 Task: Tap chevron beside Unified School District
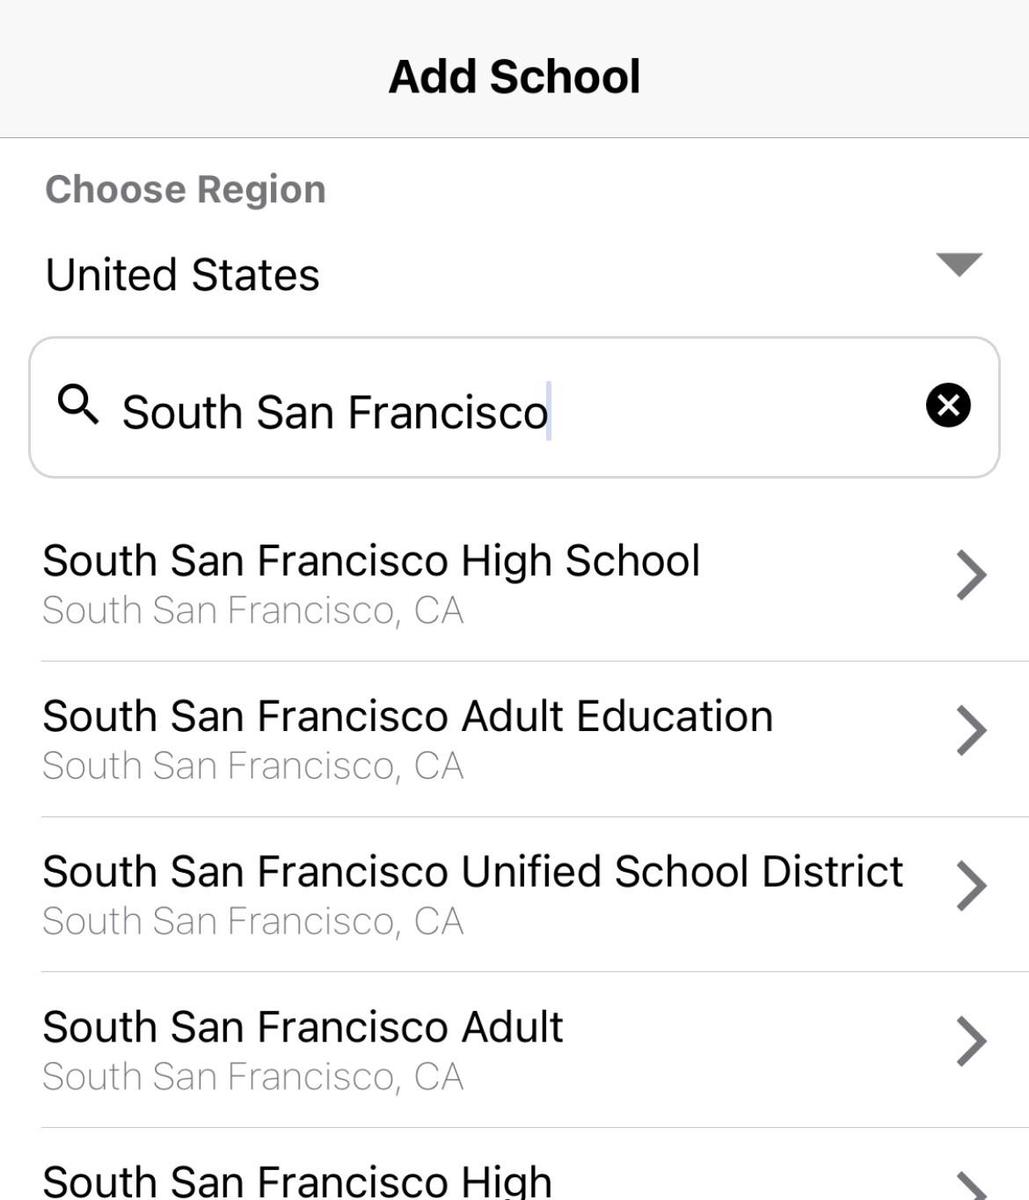[x=971, y=886]
